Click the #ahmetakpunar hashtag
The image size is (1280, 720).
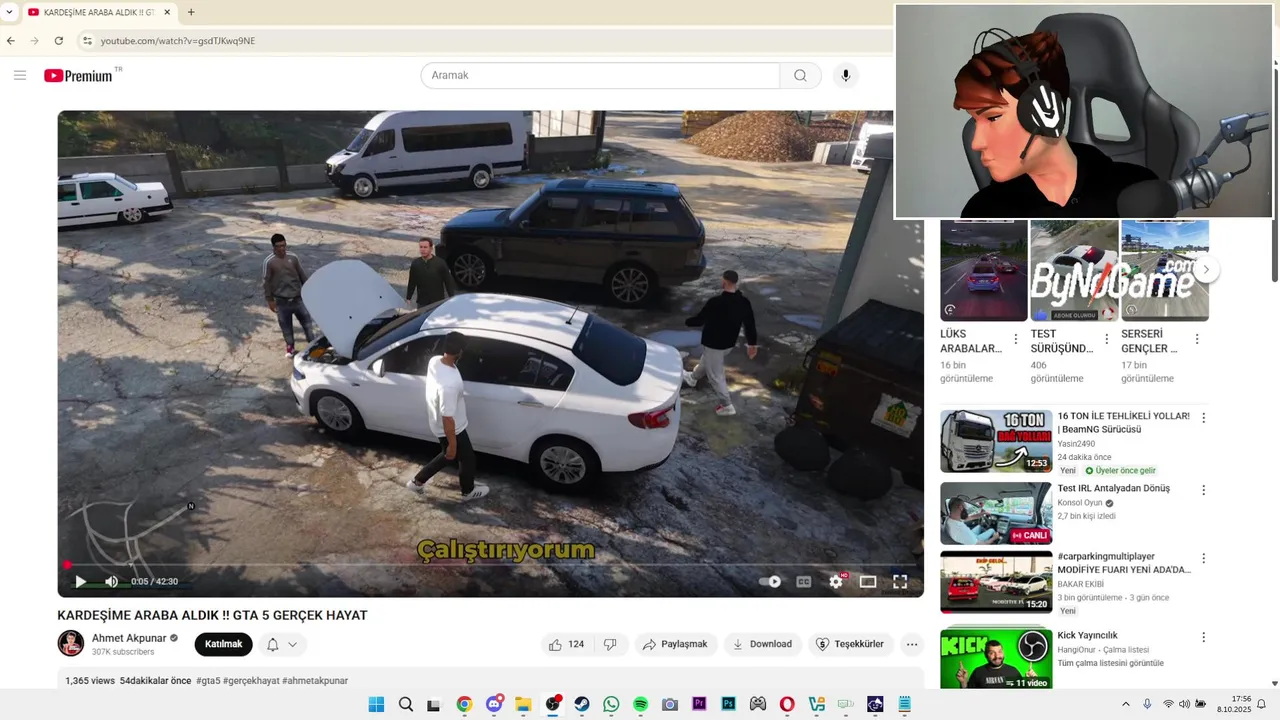tap(315, 680)
